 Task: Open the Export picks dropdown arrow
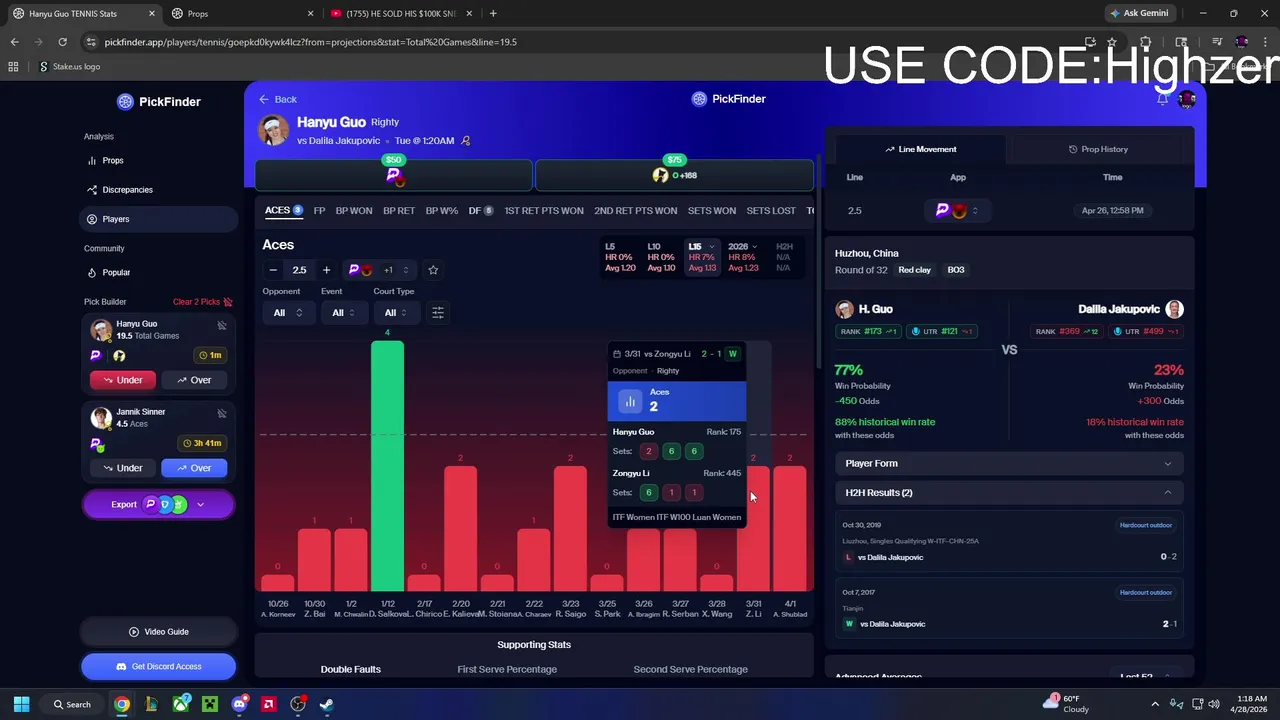tap(200, 505)
